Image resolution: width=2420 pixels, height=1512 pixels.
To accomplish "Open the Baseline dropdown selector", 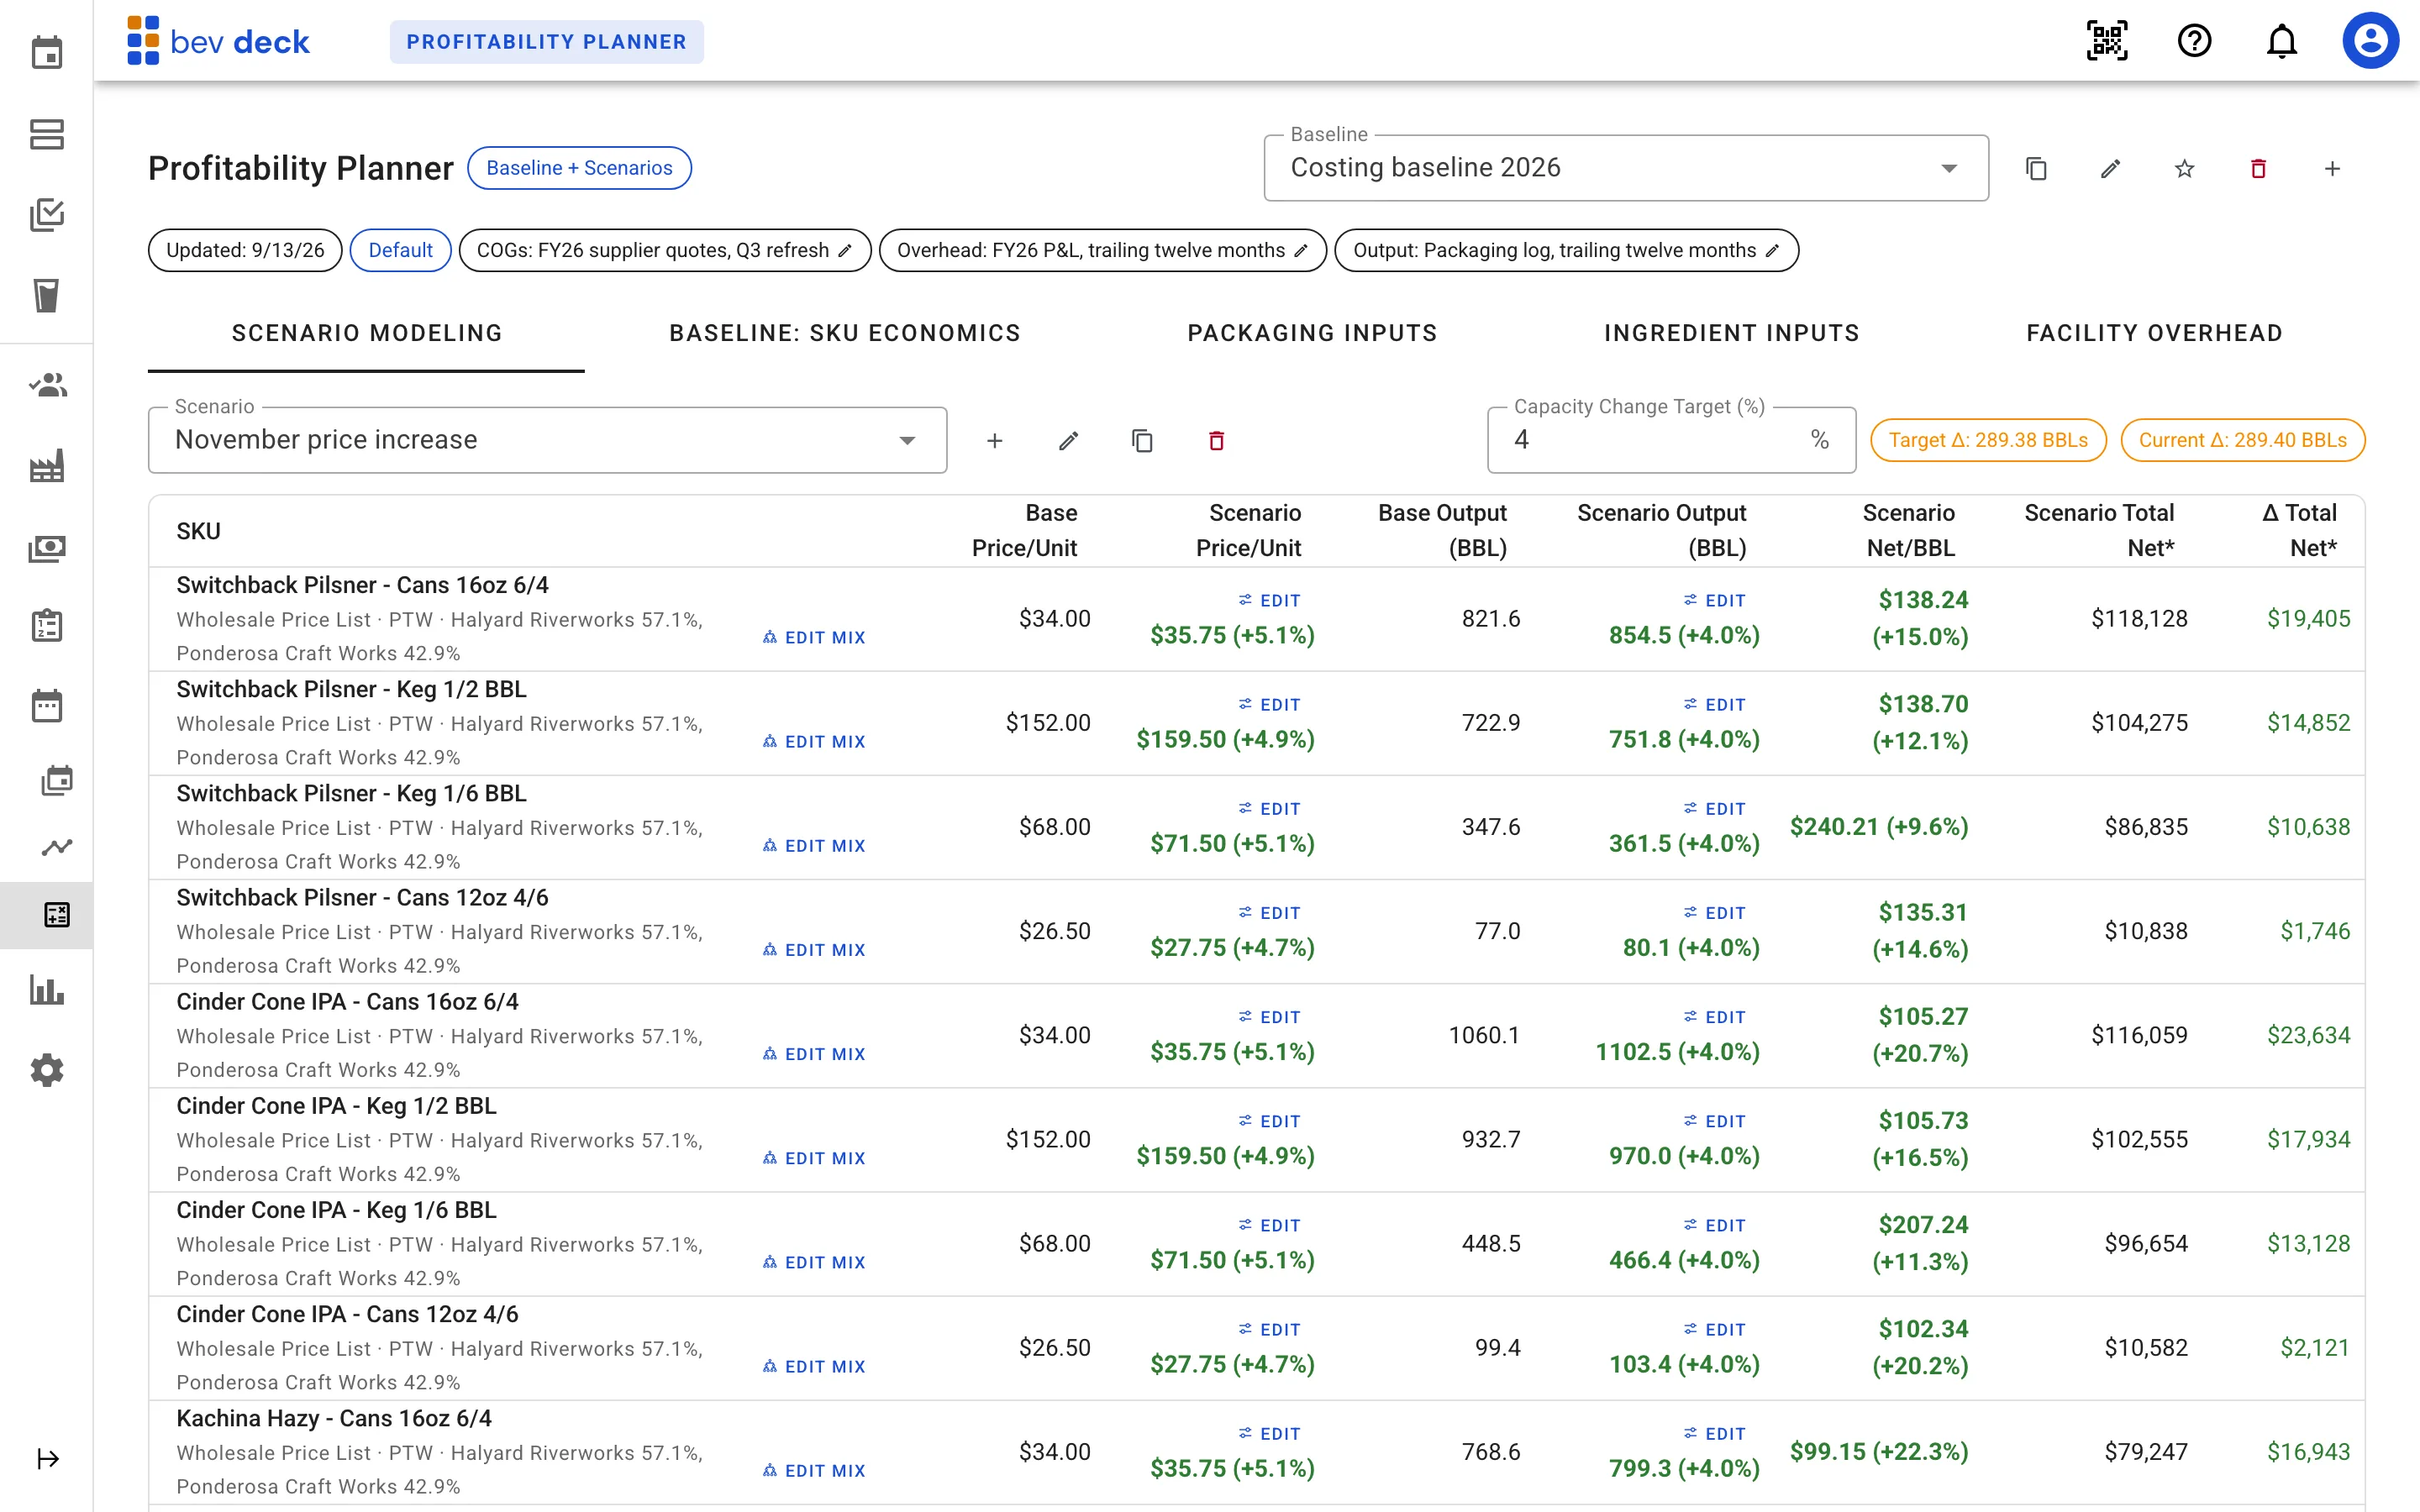I will [1626, 168].
